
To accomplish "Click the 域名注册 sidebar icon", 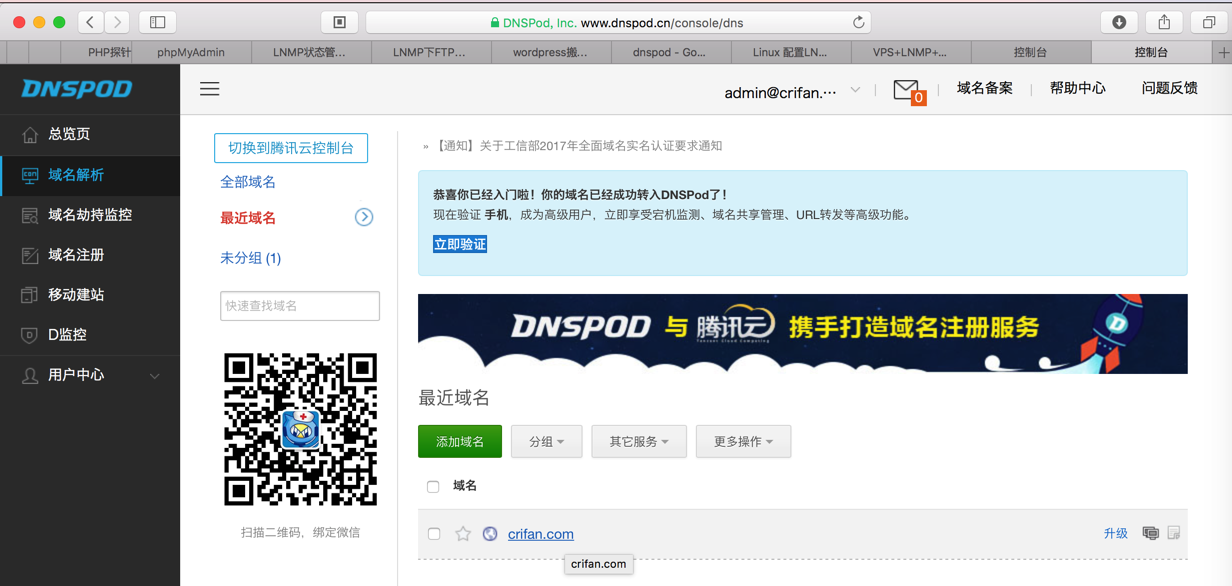I will [30, 255].
